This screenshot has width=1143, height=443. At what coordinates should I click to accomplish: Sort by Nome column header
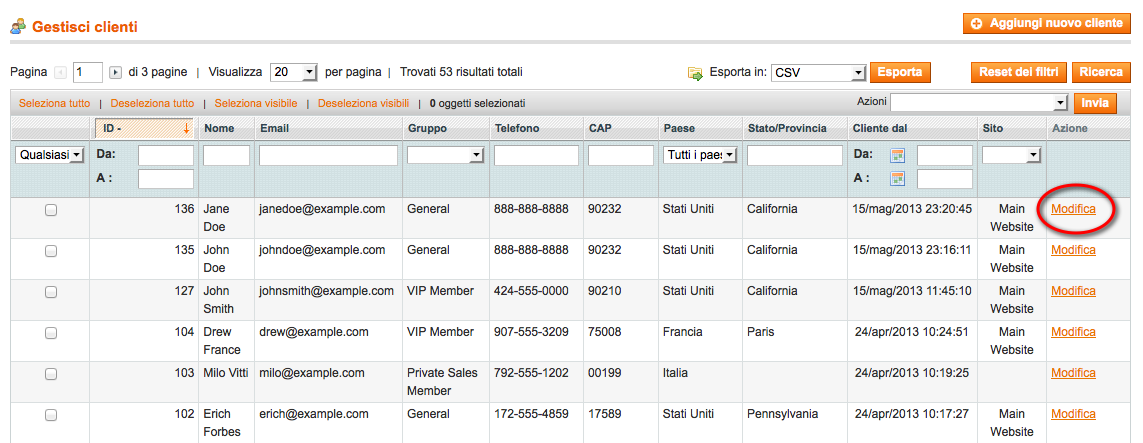point(219,128)
